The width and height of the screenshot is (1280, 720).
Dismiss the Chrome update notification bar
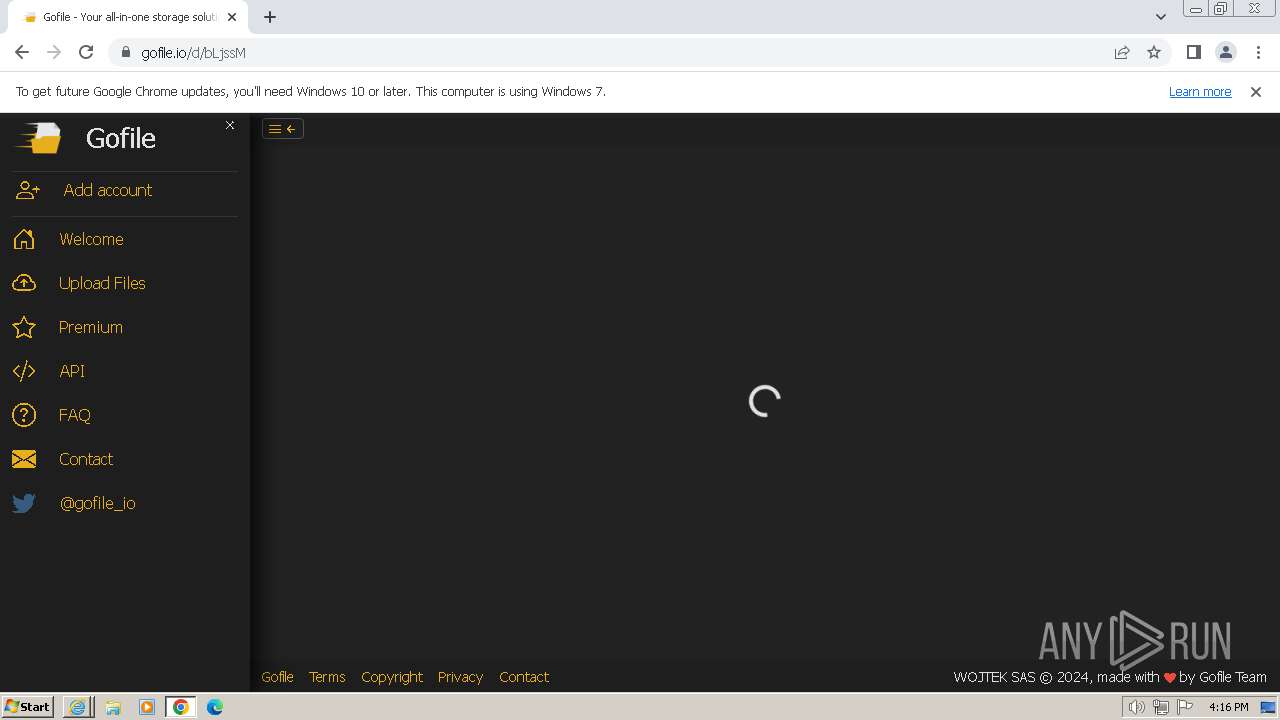pyautogui.click(x=1256, y=91)
